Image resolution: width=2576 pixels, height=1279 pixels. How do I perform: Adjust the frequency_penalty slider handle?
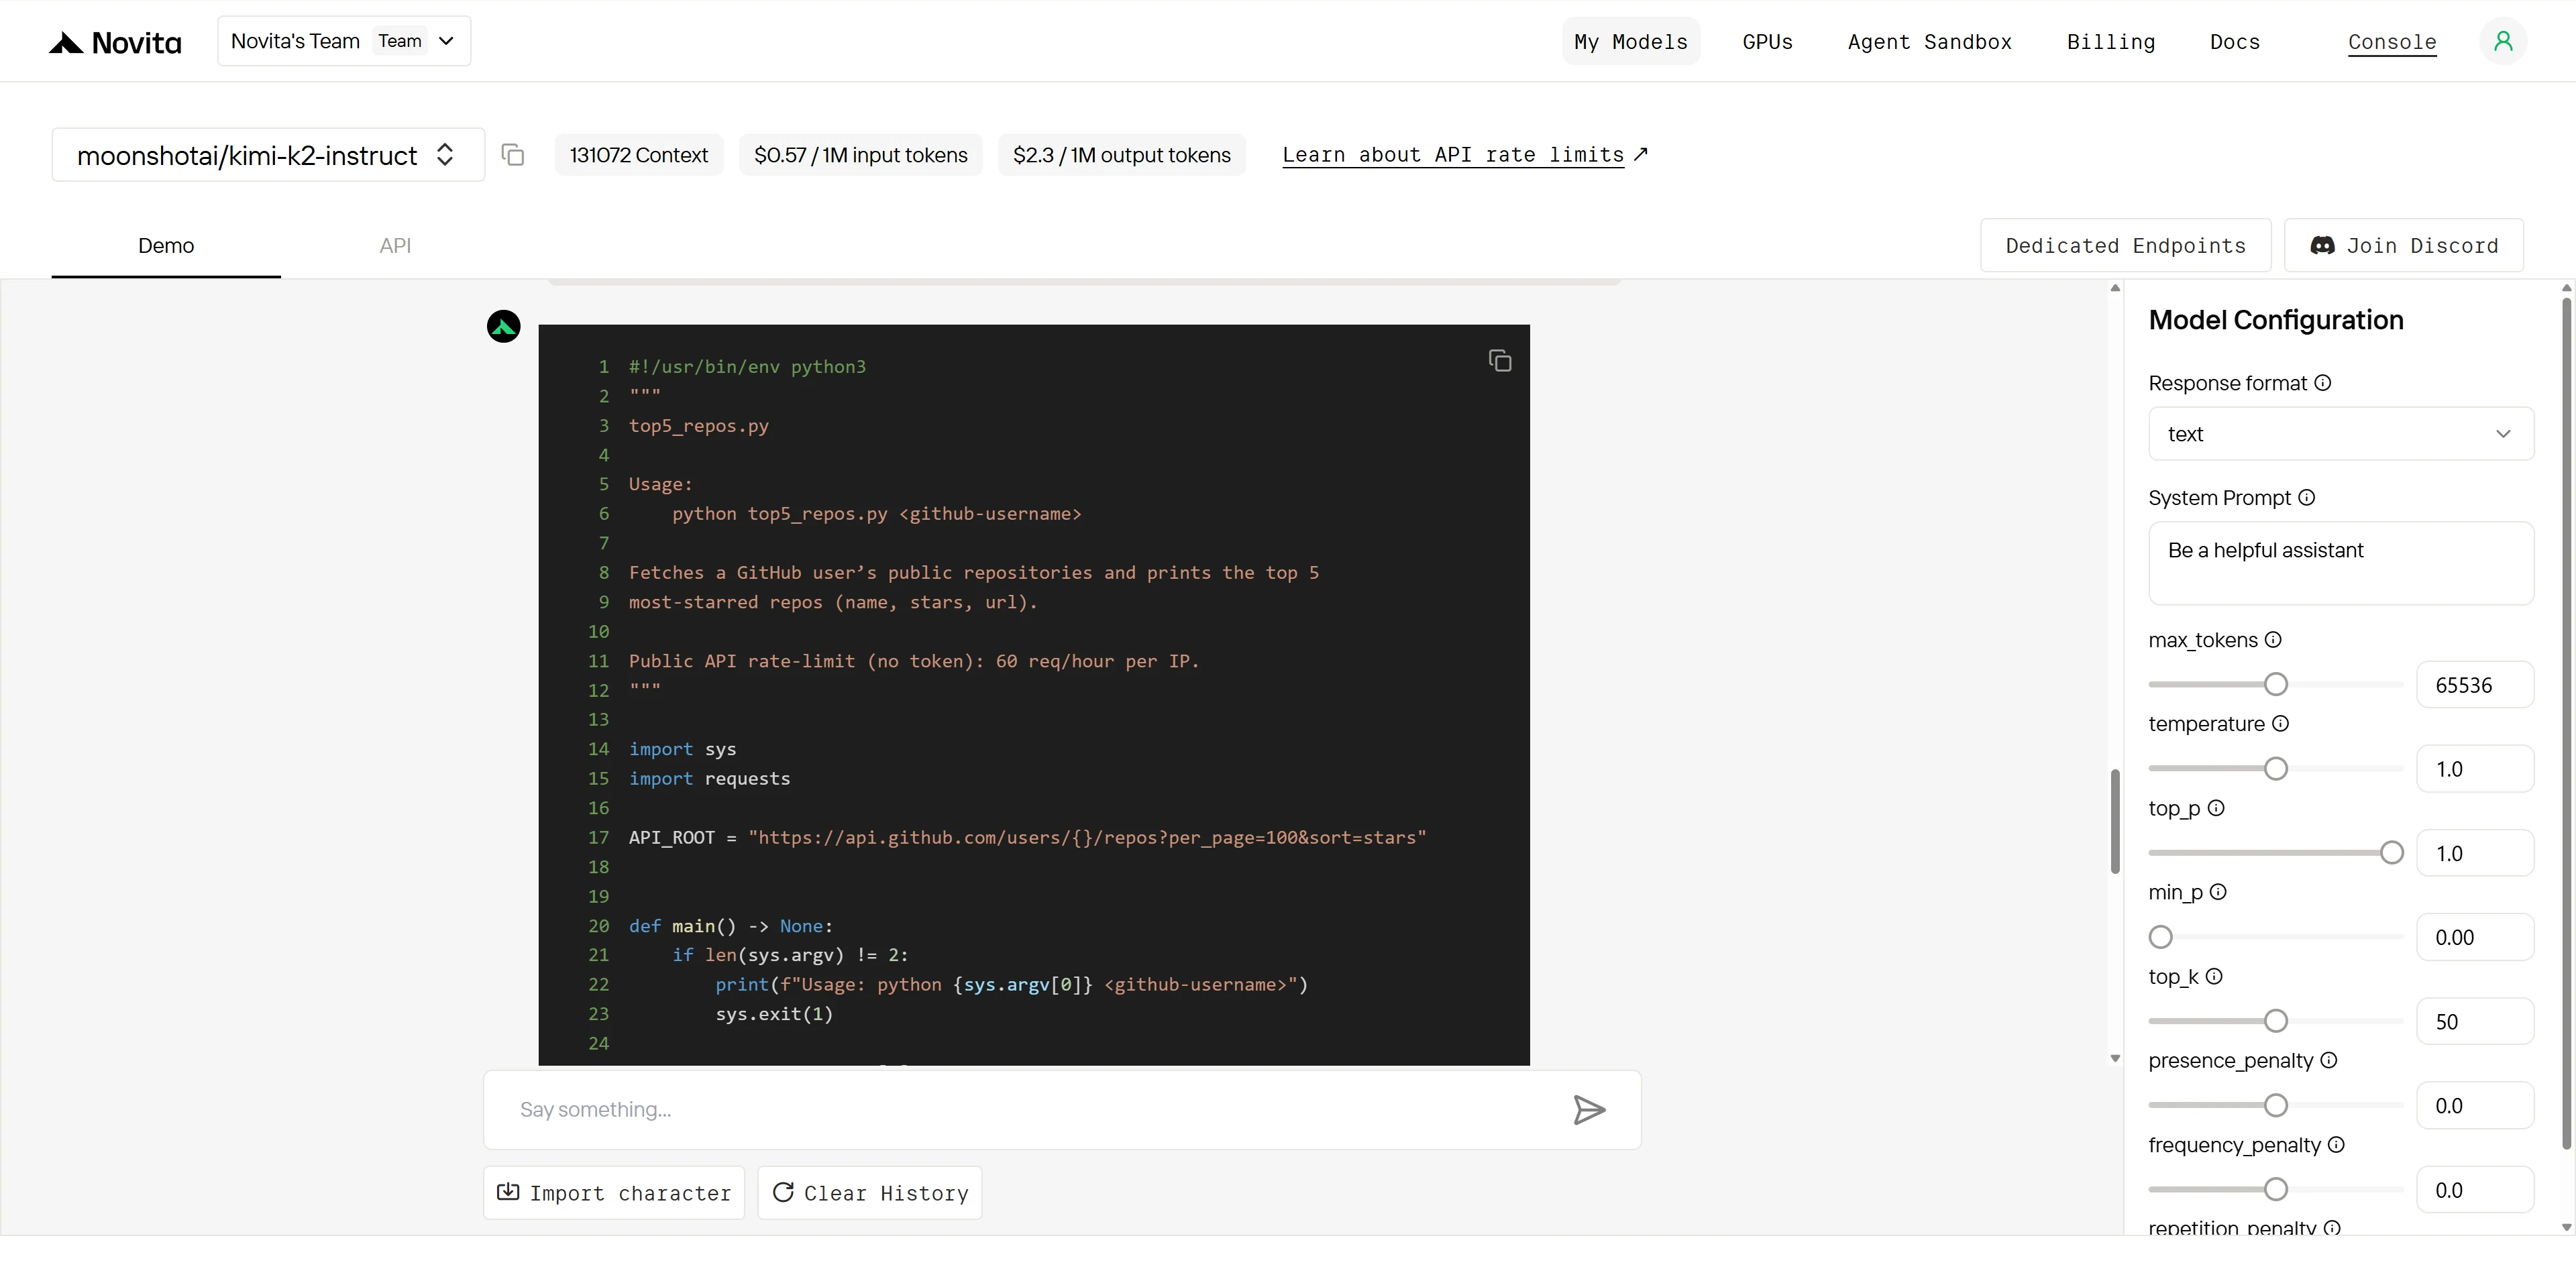(2276, 1189)
